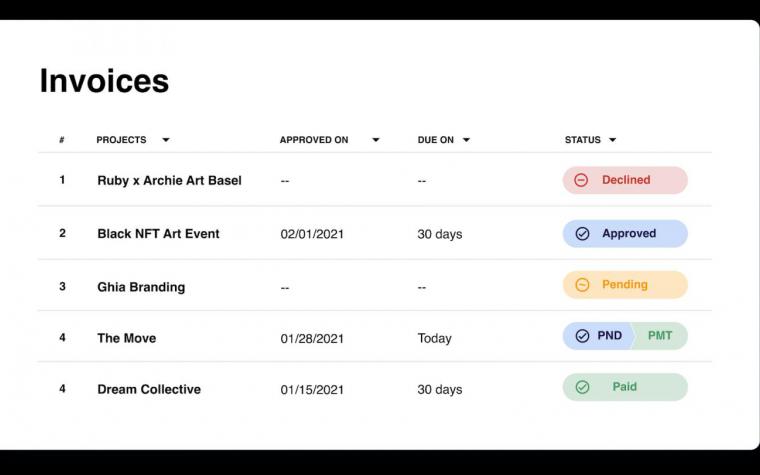Open Ruby x Archie Art Basel project
760x475 pixels.
pos(169,180)
